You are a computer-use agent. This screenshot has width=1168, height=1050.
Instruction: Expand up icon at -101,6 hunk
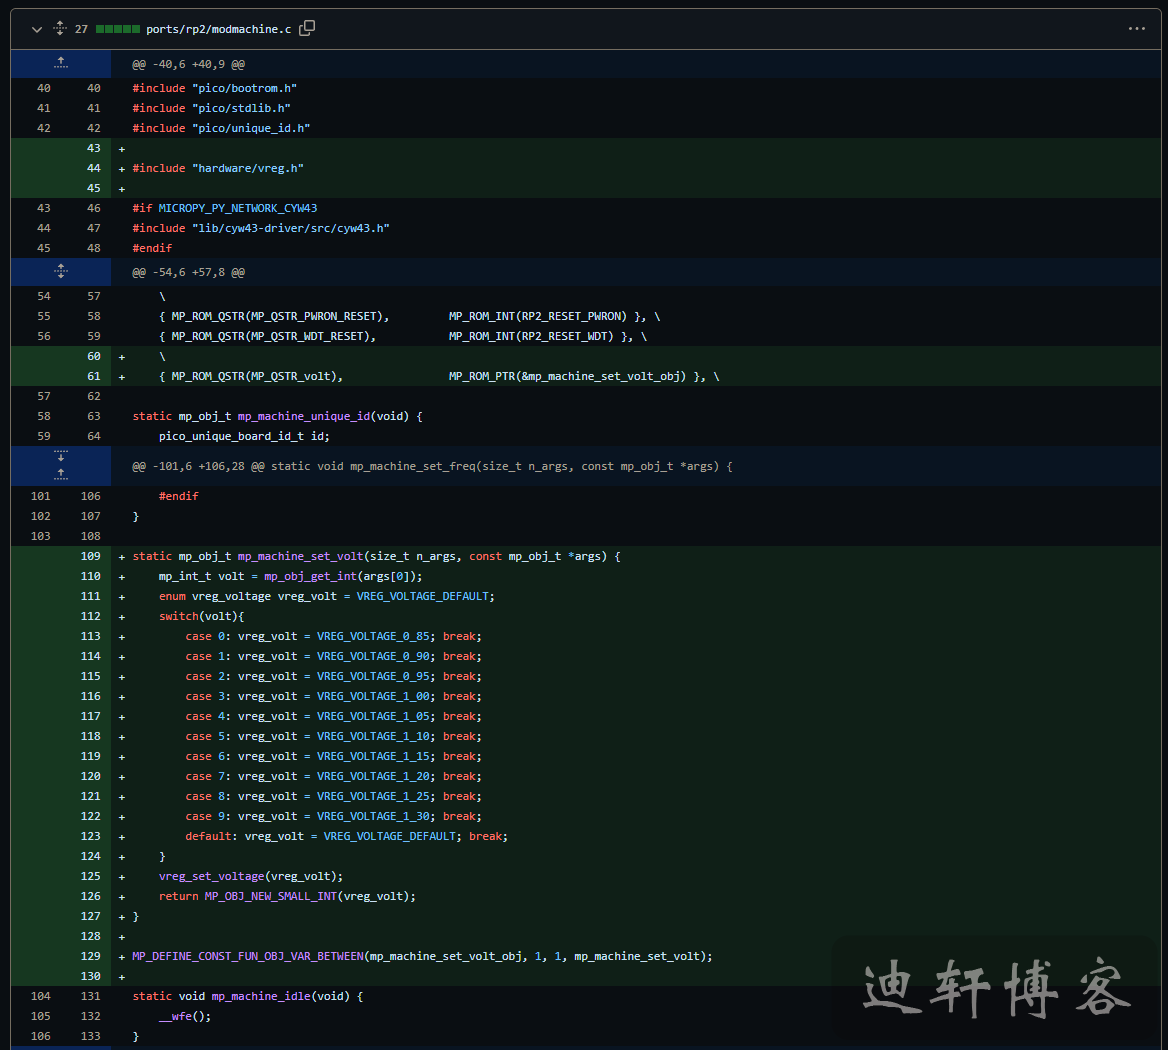coord(61,474)
